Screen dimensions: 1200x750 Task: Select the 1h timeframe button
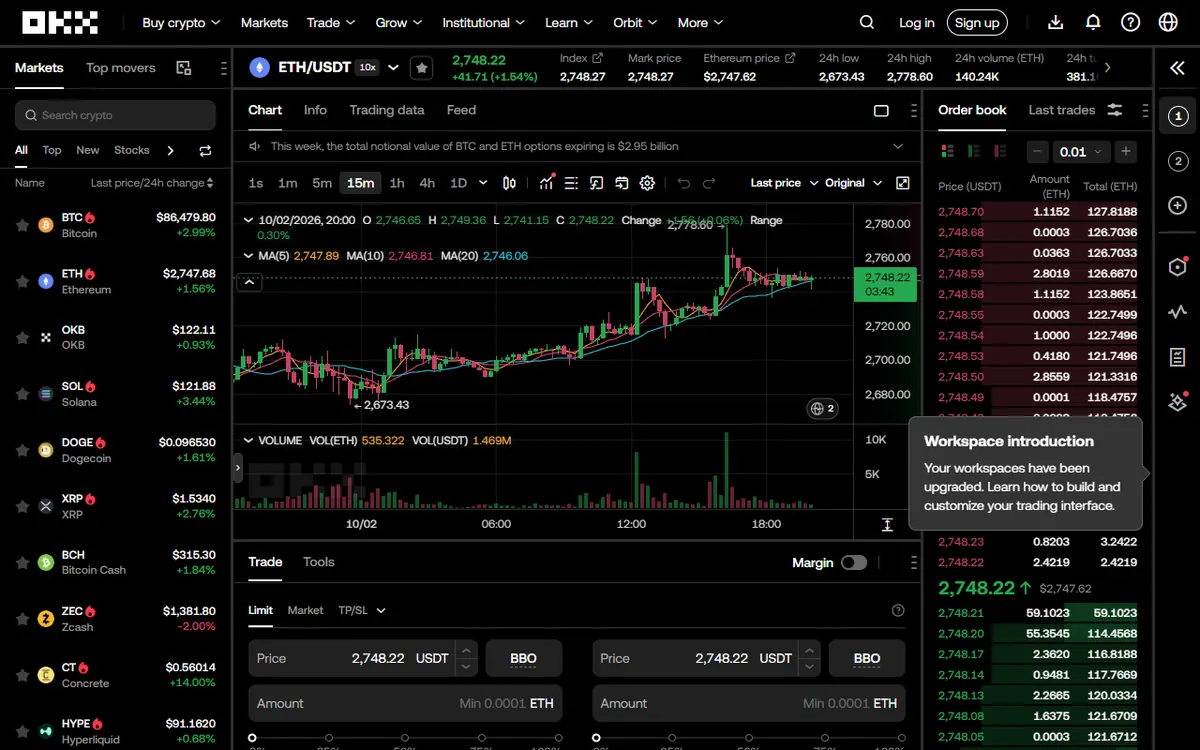397,183
